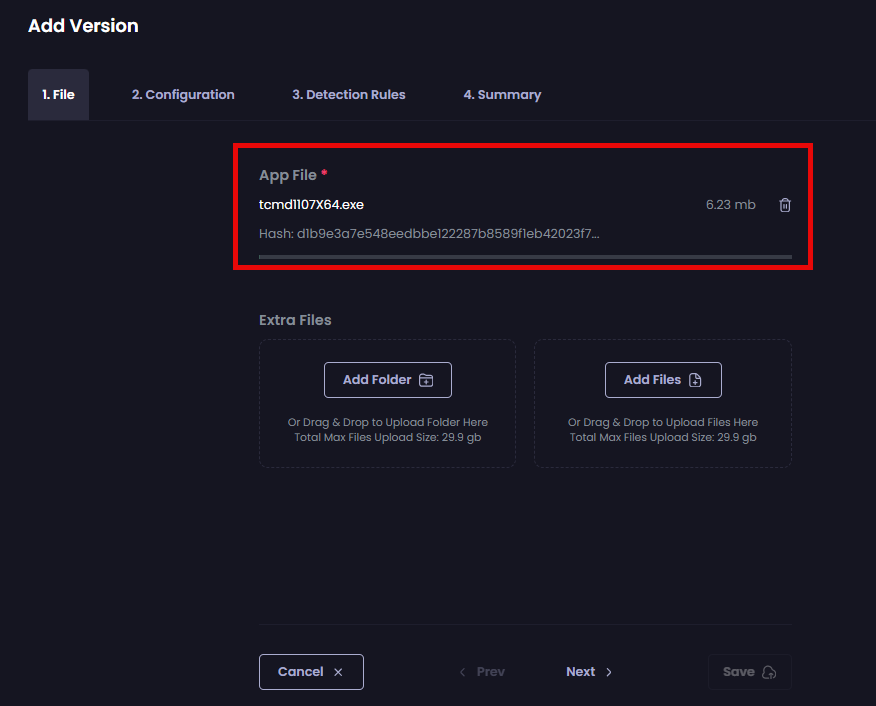Click the red asterisk next to App File
This screenshot has width=876, height=706.
click(326, 171)
